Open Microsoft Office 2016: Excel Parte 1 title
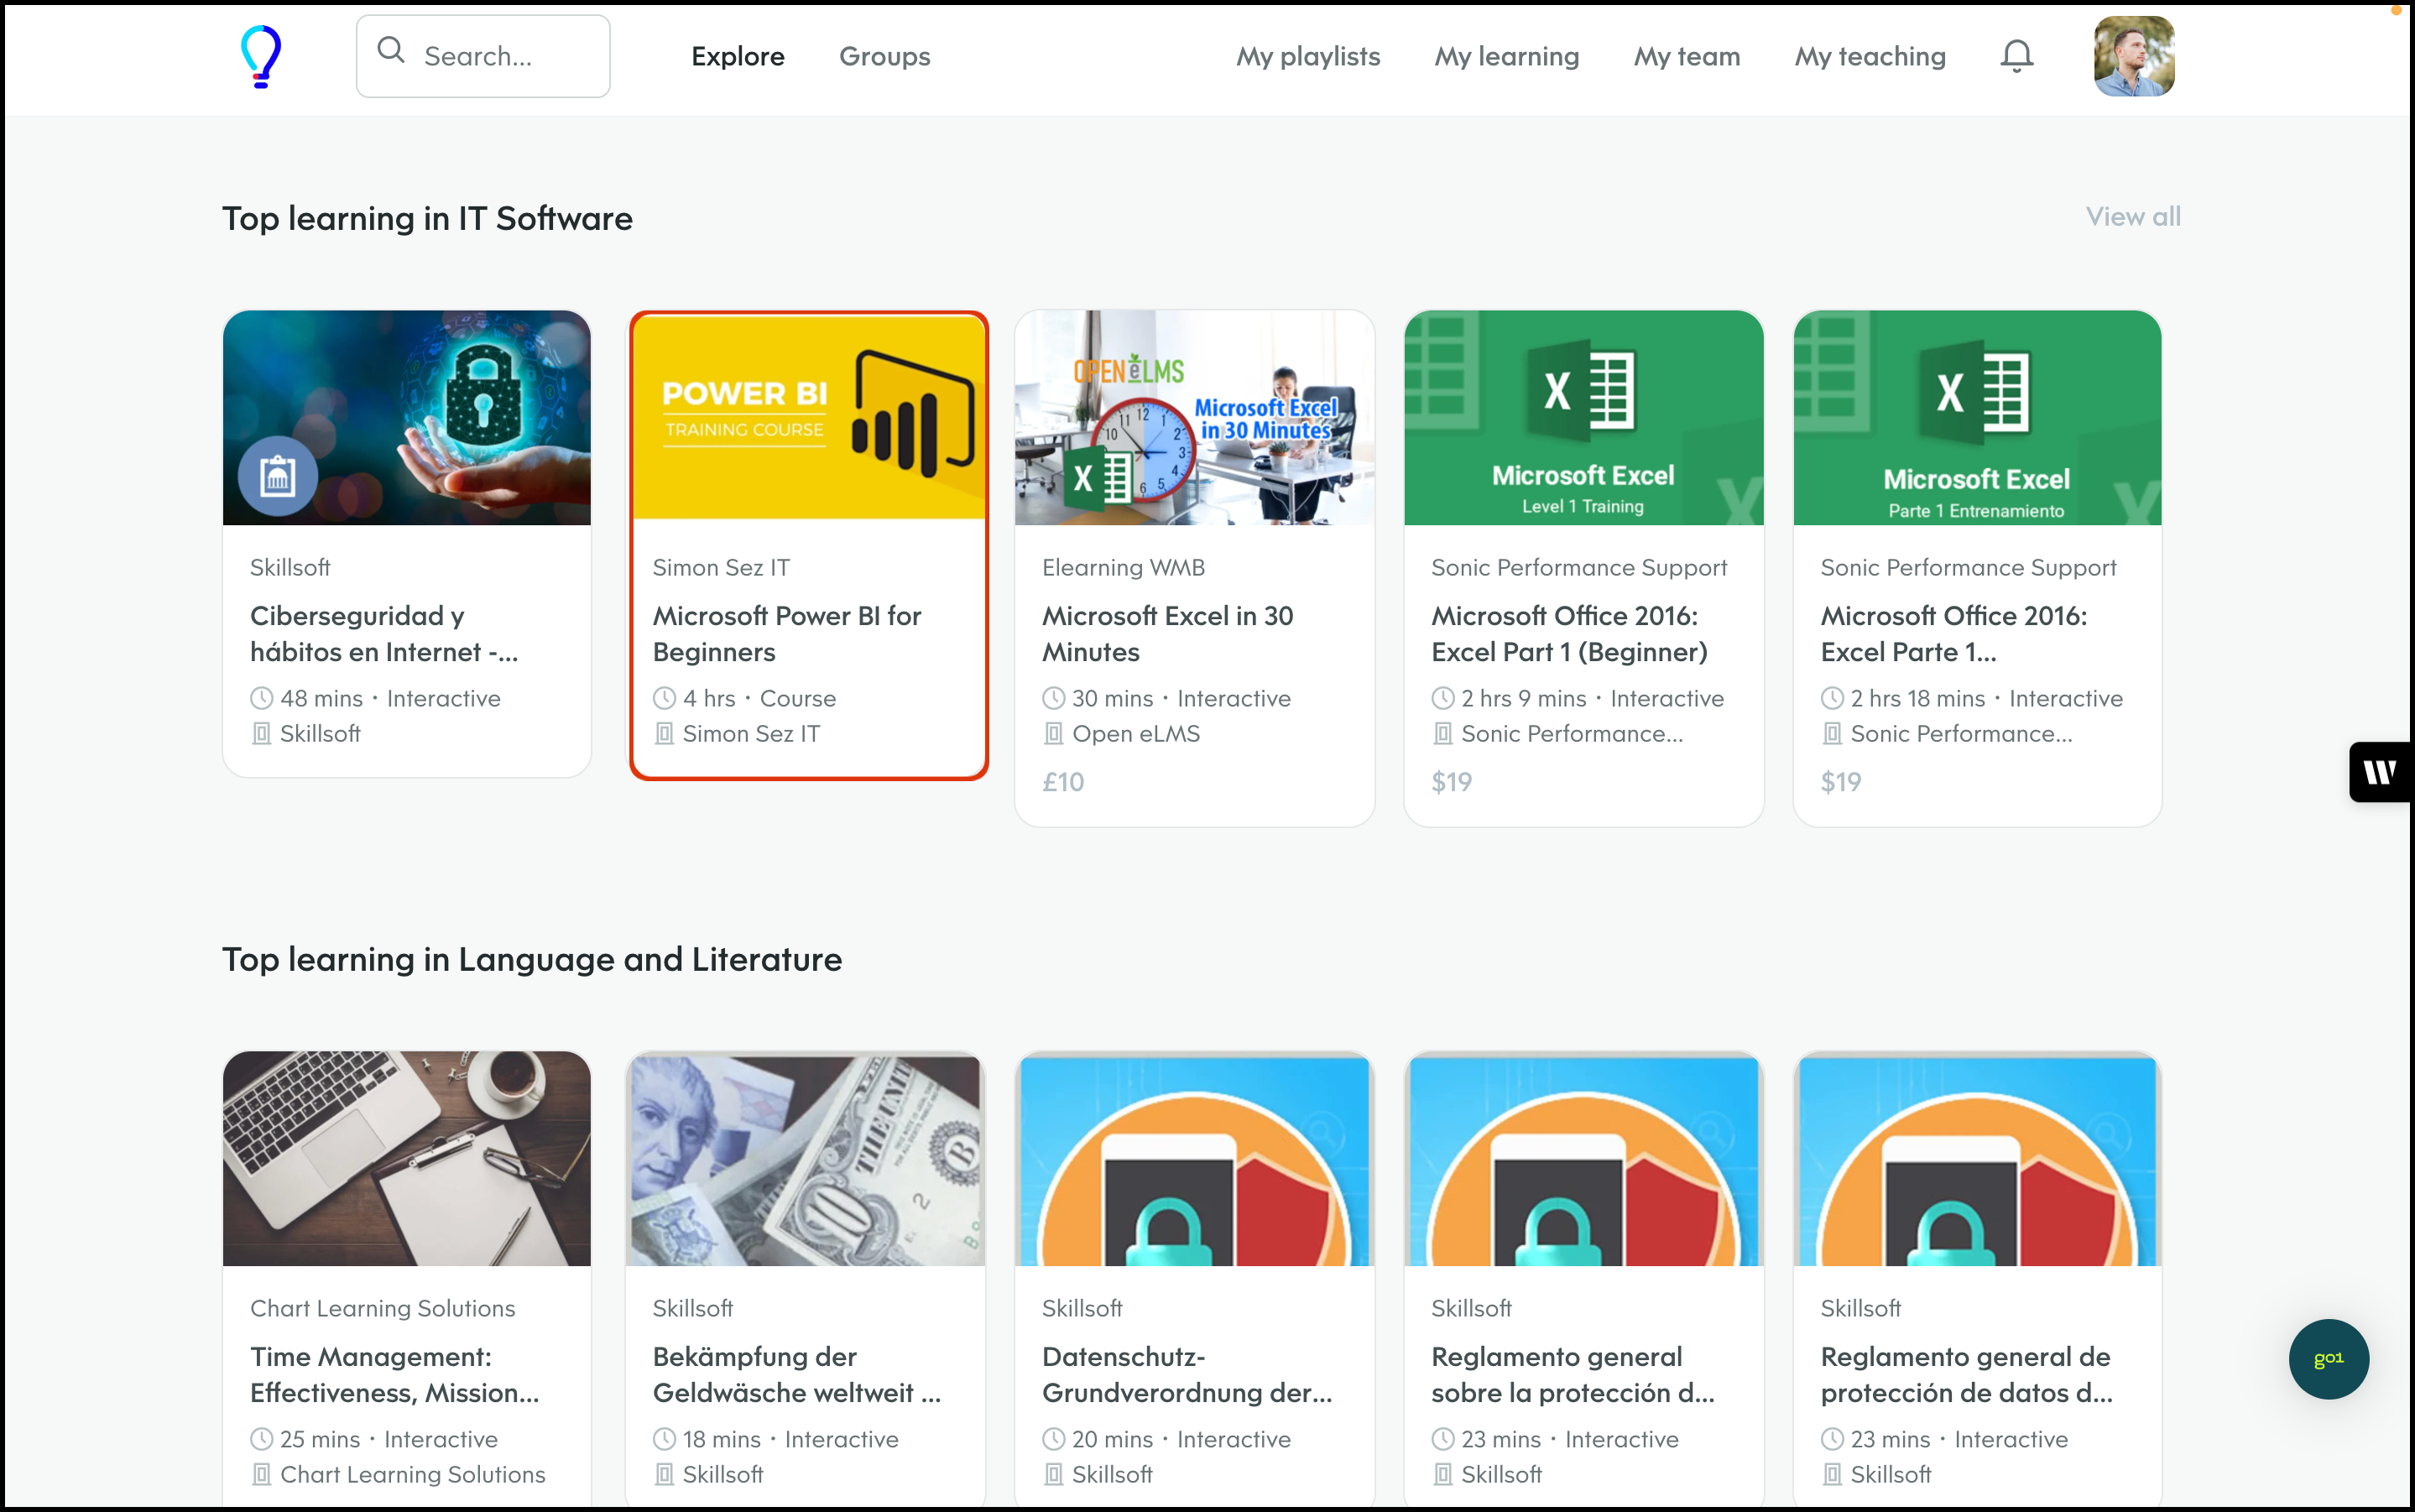This screenshot has height=1512, width=2415. click(x=1954, y=634)
